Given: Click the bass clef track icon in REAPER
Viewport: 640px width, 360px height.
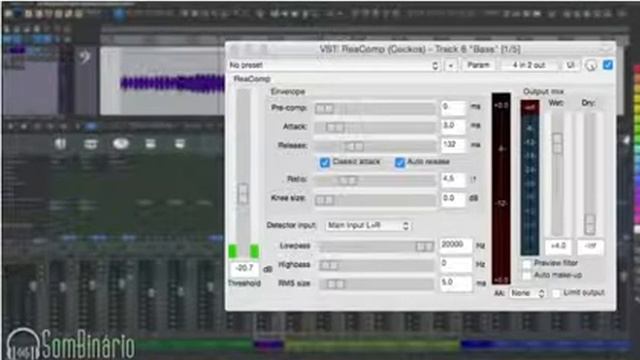Looking at the screenshot, I should click(85, 57).
